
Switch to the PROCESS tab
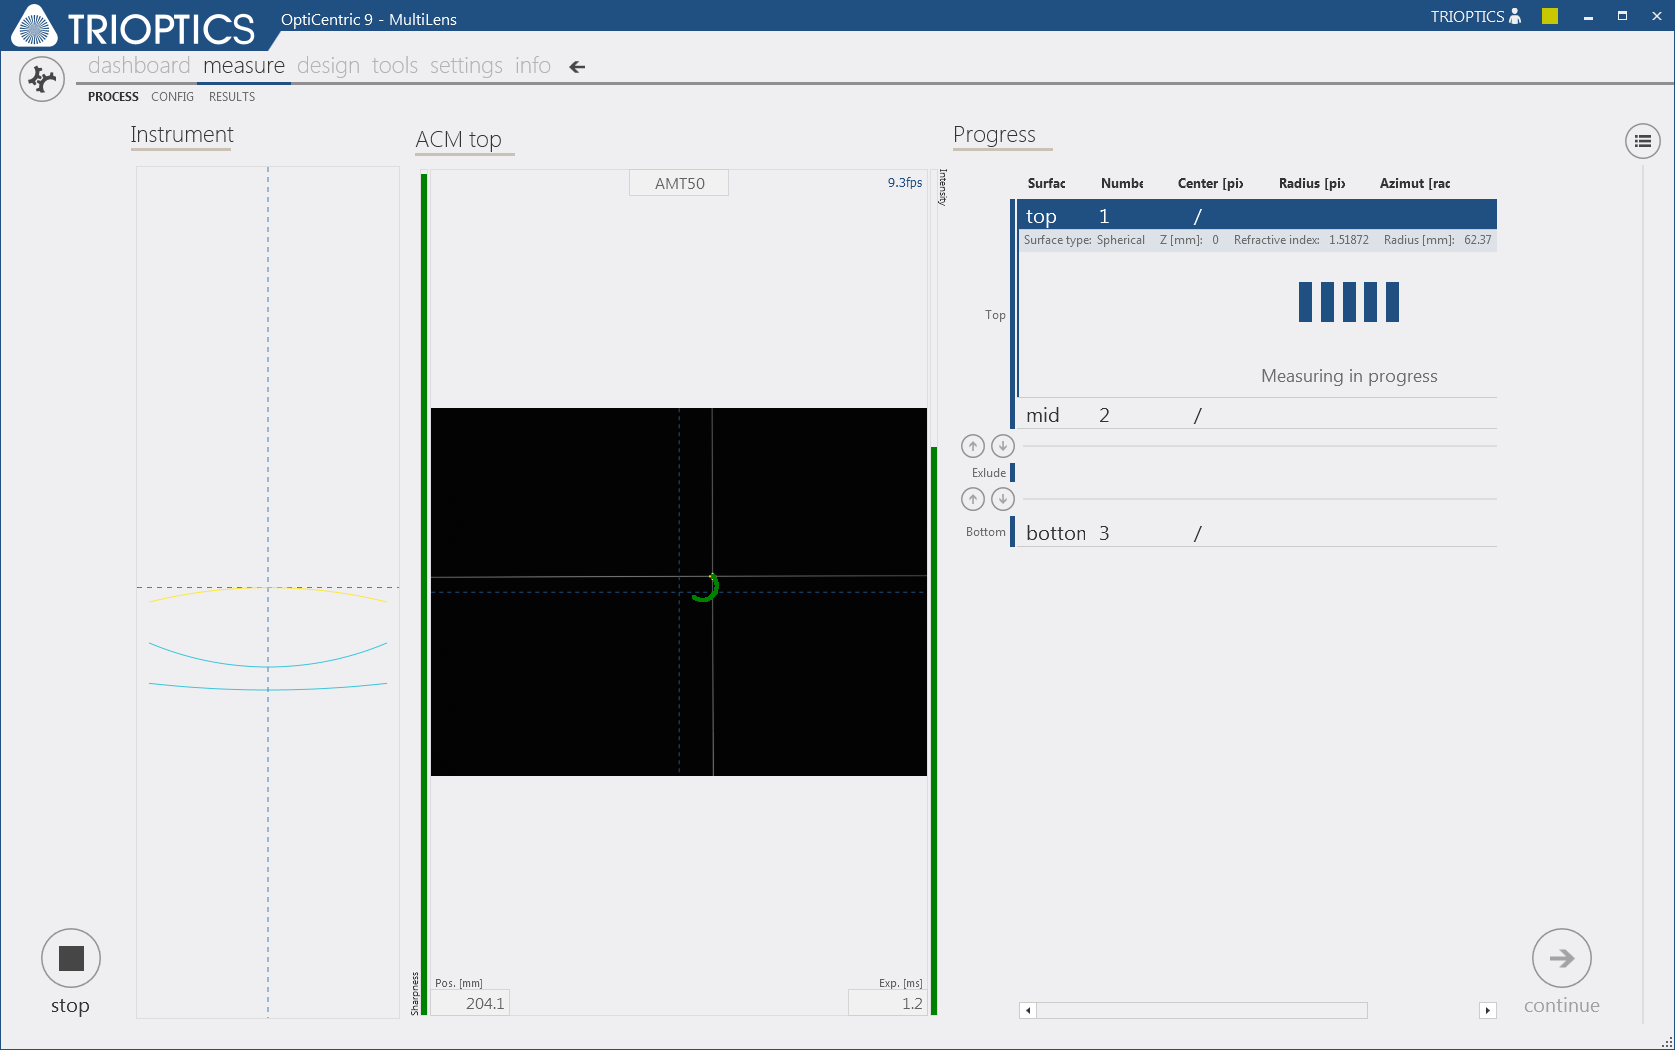point(113,97)
